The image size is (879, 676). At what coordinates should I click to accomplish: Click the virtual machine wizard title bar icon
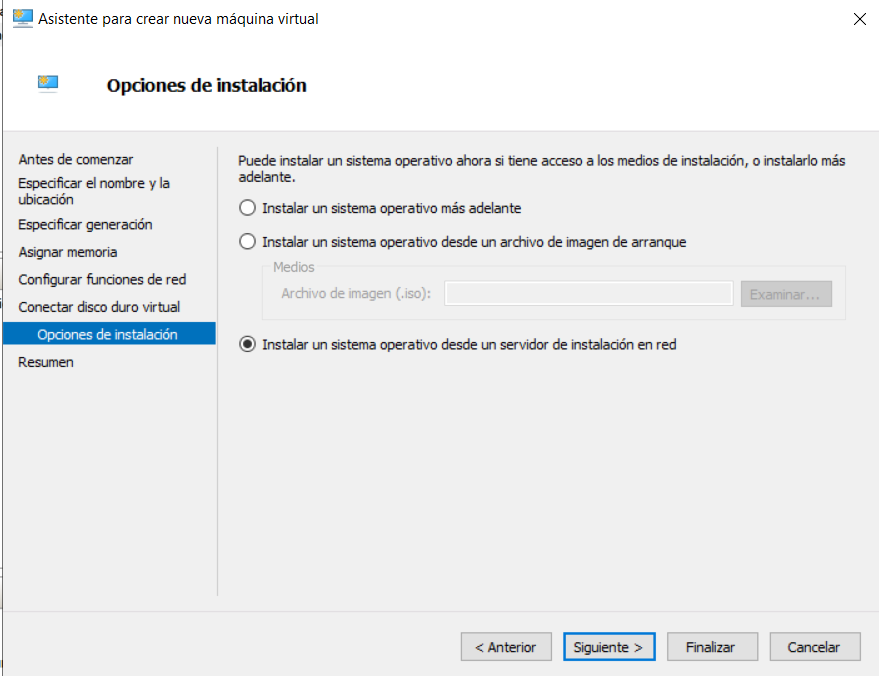click(22, 18)
